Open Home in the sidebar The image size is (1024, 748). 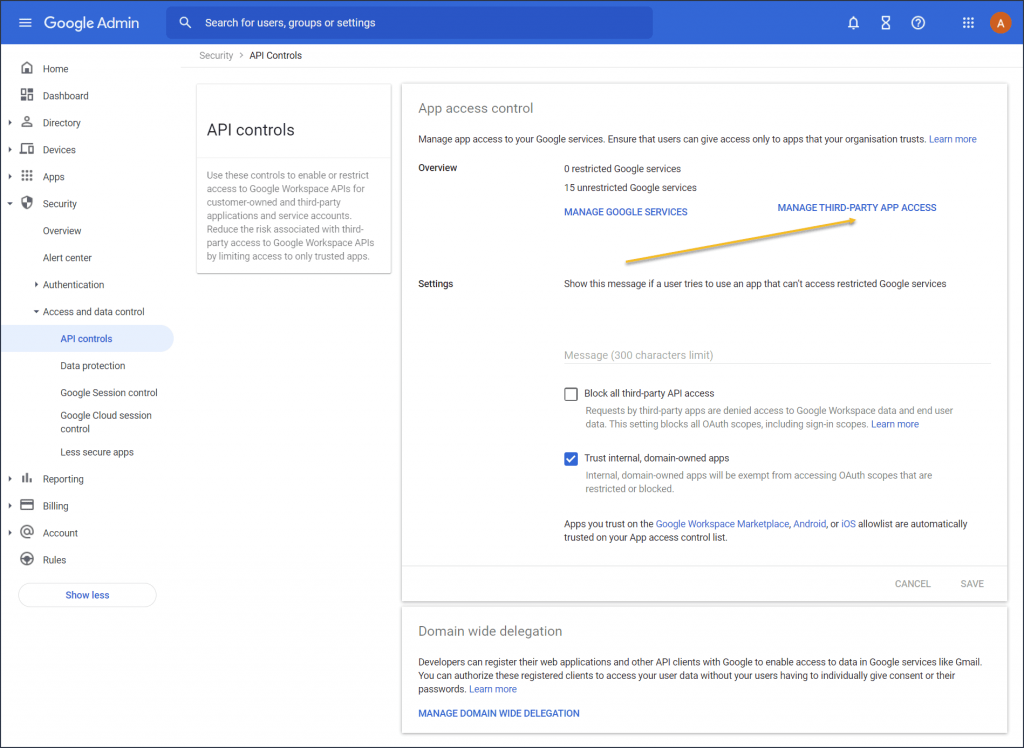[56, 69]
